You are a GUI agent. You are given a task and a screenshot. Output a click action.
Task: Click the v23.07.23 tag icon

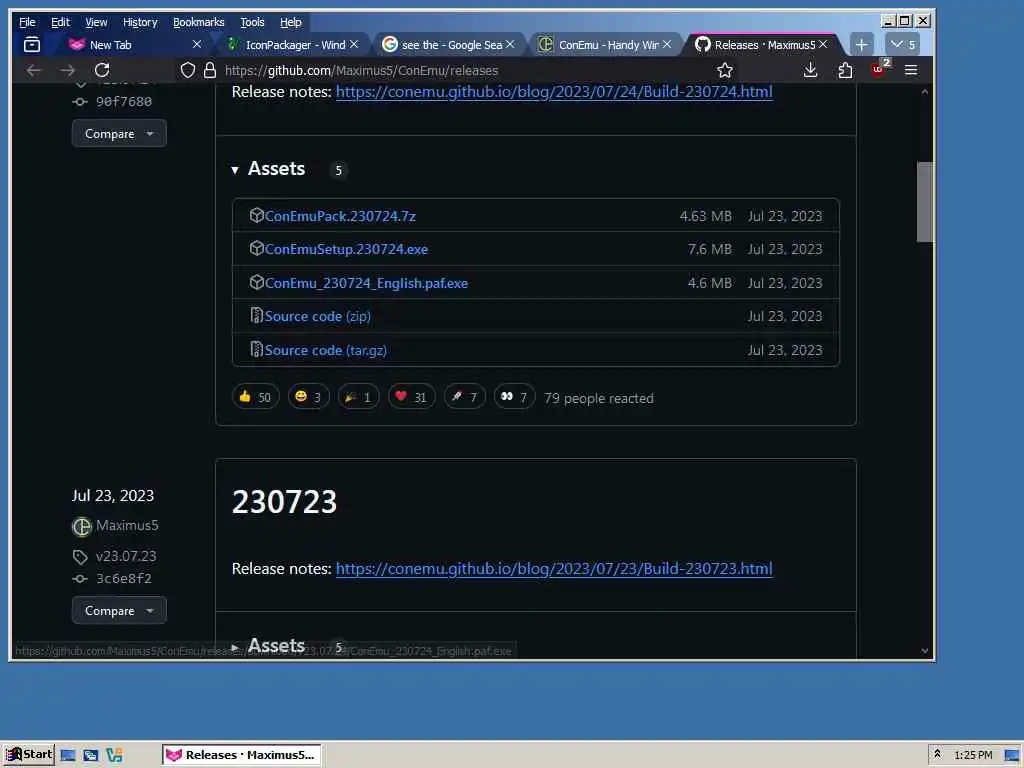pyautogui.click(x=80, y=556)
